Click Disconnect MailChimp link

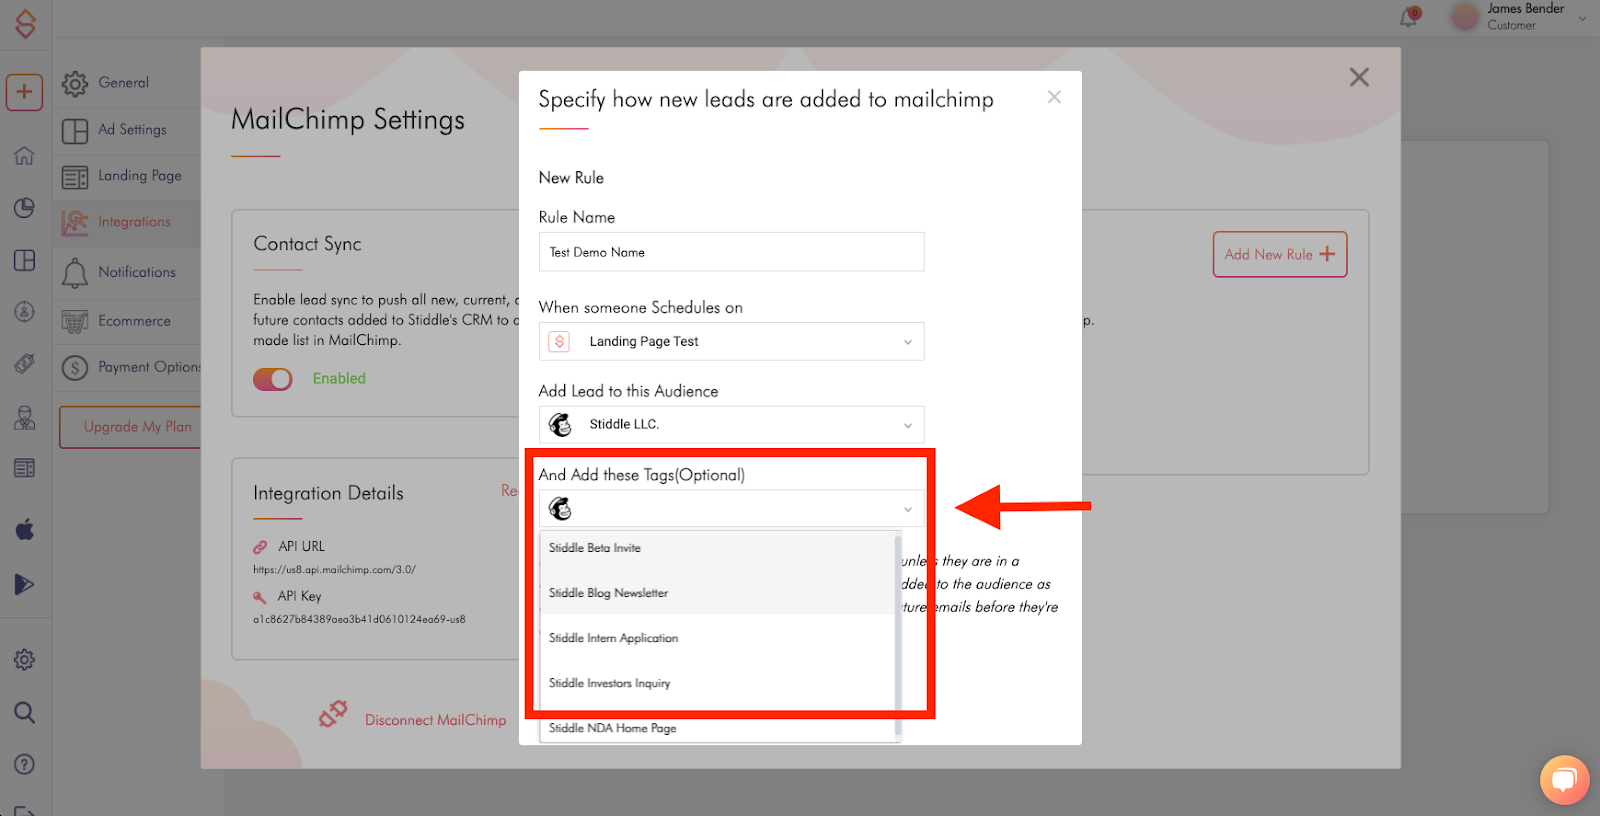[x=435, y=720]
